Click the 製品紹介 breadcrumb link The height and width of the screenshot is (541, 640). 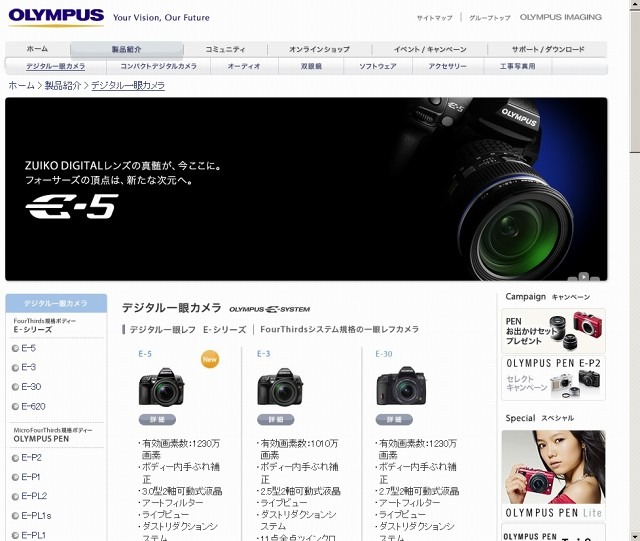(x=63, y=85)
